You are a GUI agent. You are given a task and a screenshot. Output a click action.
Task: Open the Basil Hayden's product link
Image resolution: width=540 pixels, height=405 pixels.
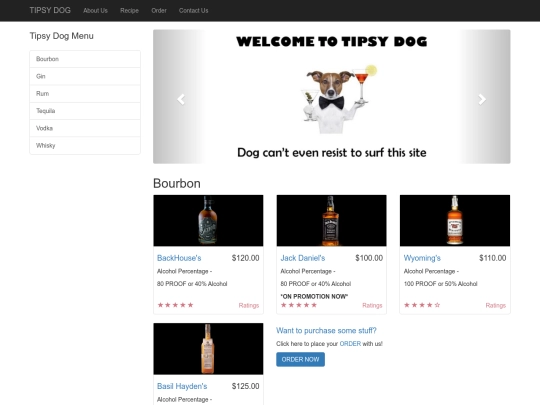[182, 386]
